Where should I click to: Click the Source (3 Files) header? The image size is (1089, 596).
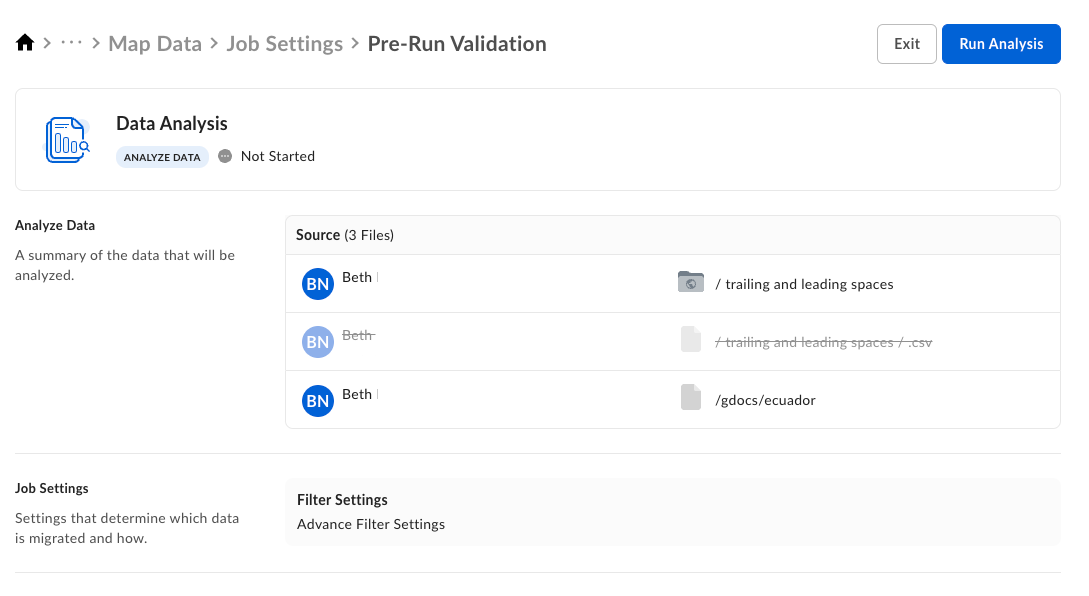[x=345, y=235]
